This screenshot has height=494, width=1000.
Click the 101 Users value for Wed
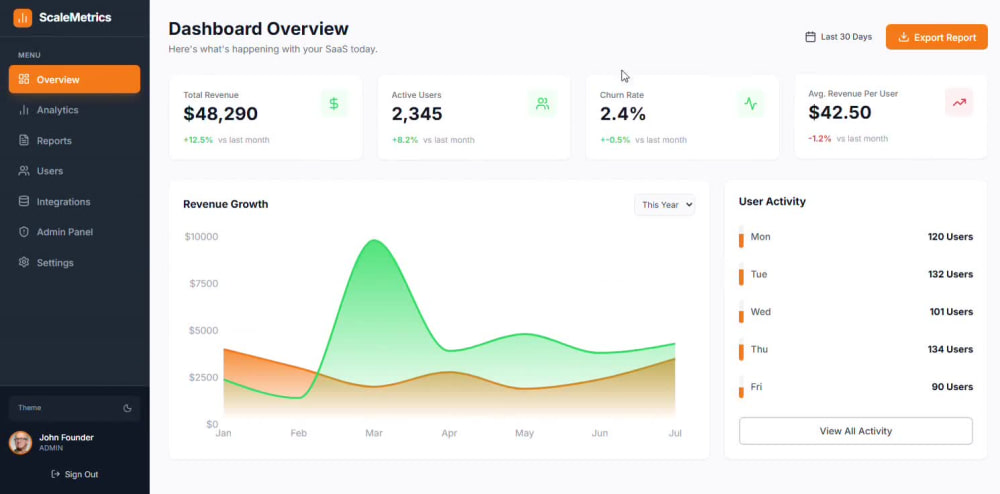click(952, 312)
